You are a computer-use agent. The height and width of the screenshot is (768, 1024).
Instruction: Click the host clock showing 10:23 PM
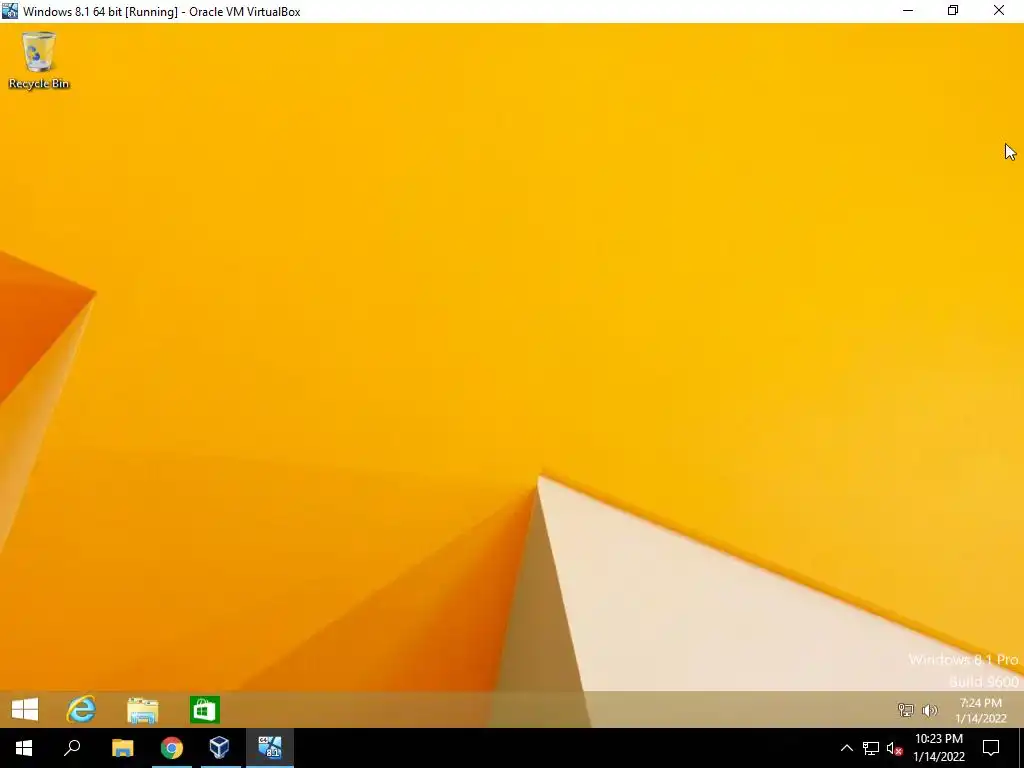[939, 748]
